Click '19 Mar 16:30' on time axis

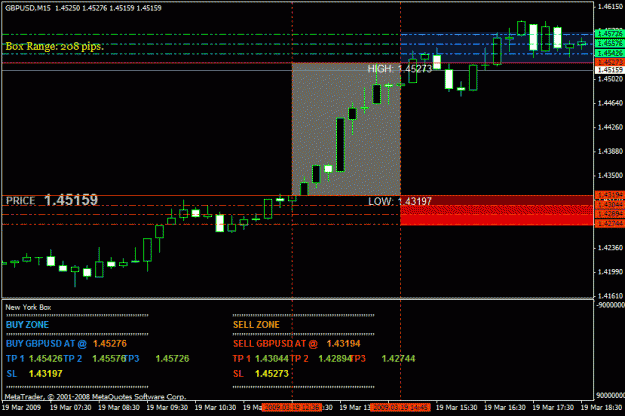[505, 408]
